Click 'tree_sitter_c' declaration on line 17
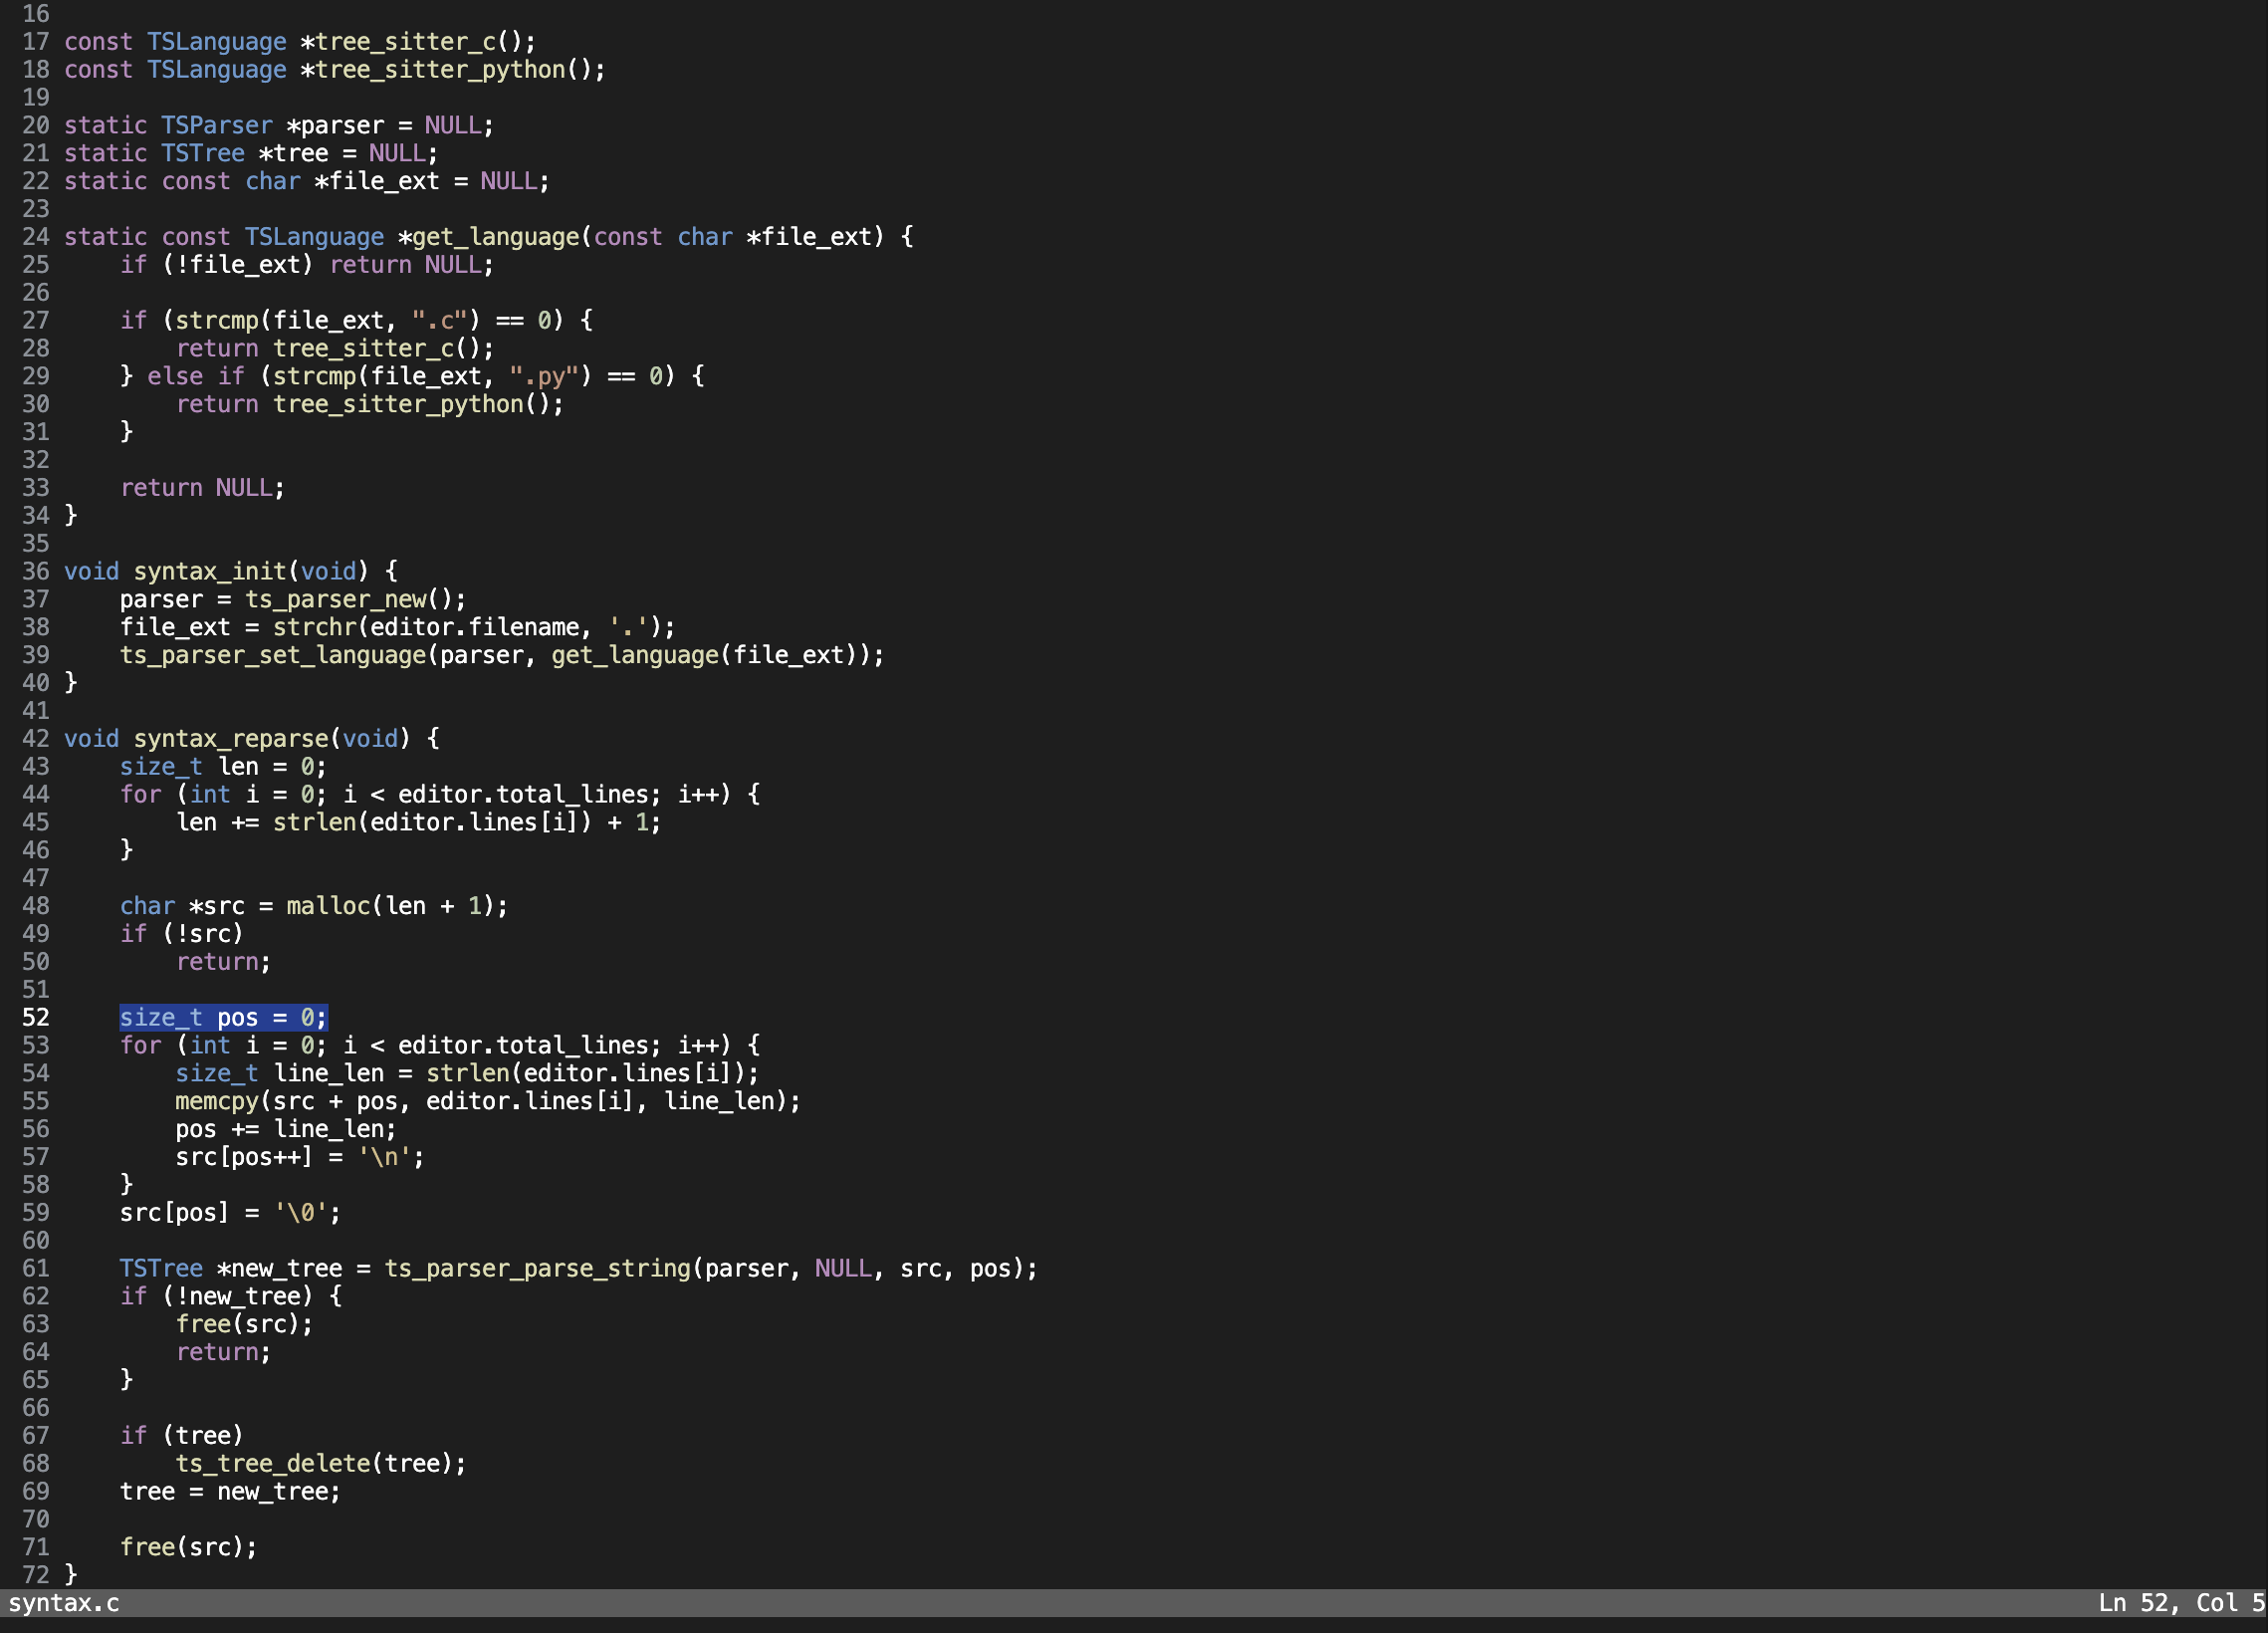This screenshot has width=2268, height=1633. 405,42
